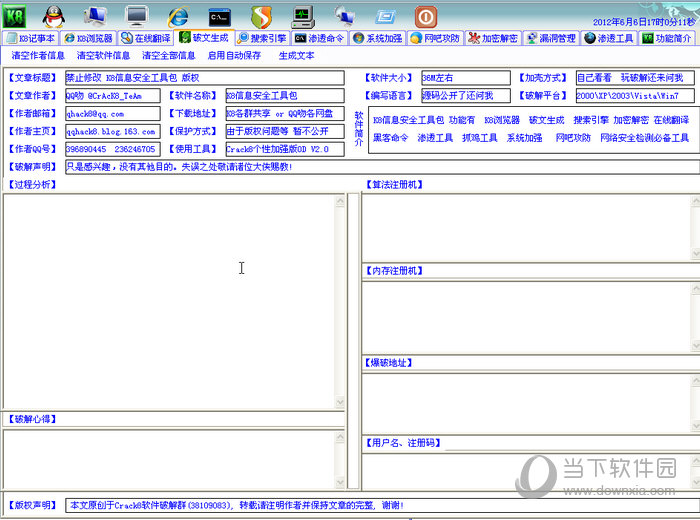700x520 pixels.
Task: Click the system monitor icon
Action: 303,17
